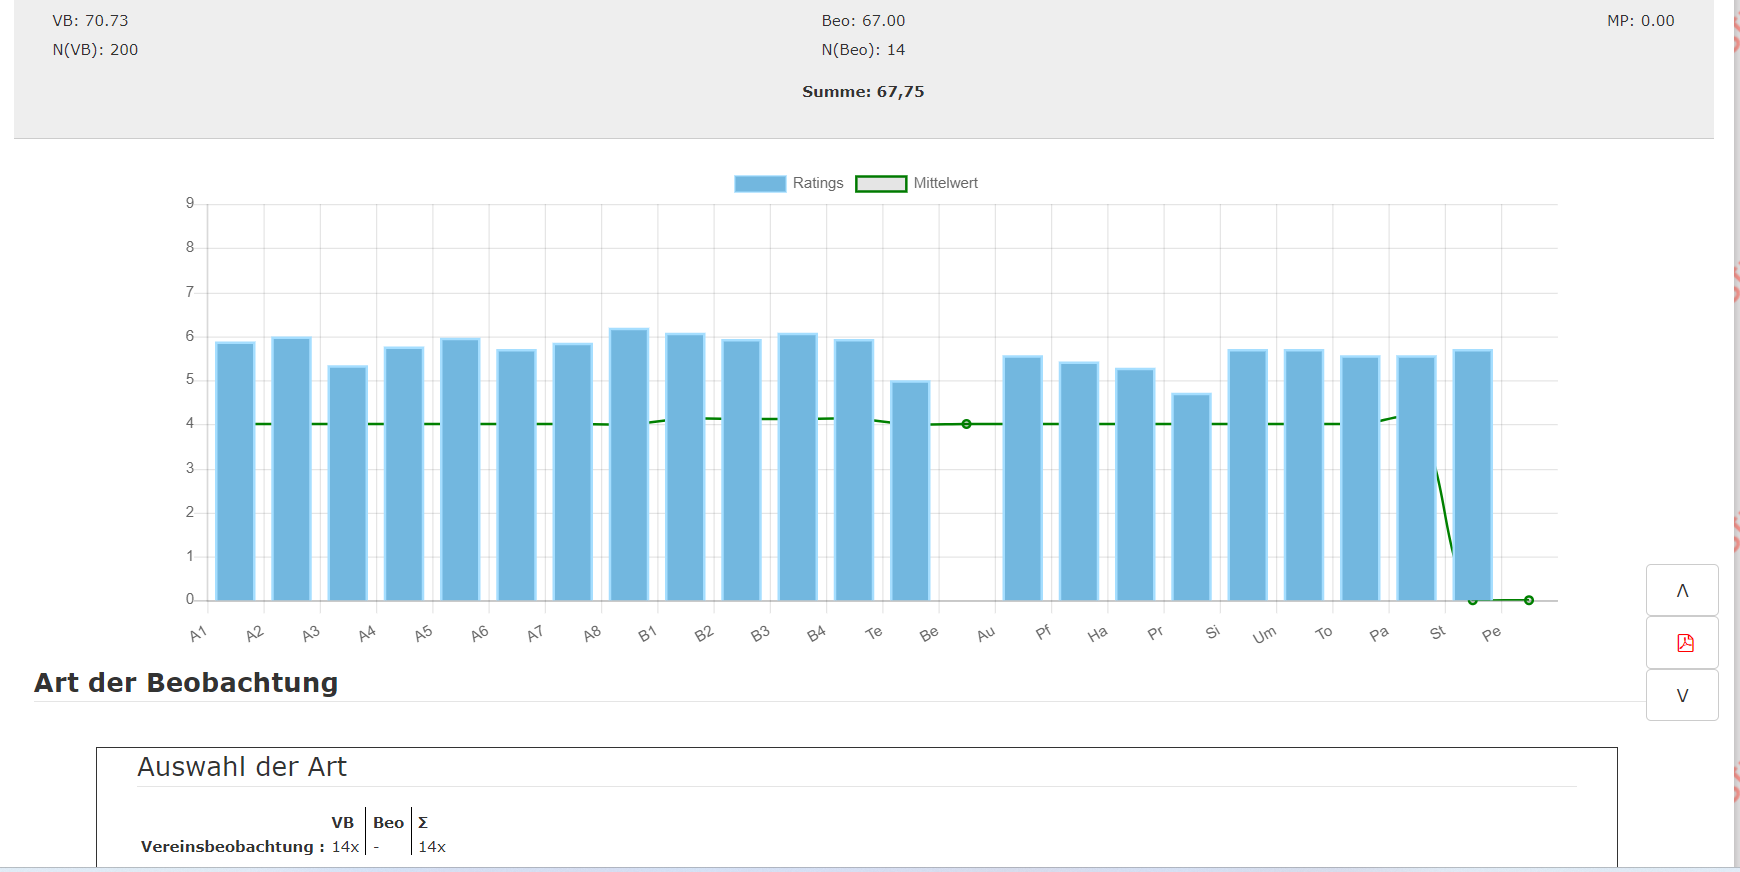Click the Pr ratings bar
Viewport: 1740px width, 872px height.
click(1192, 497)
